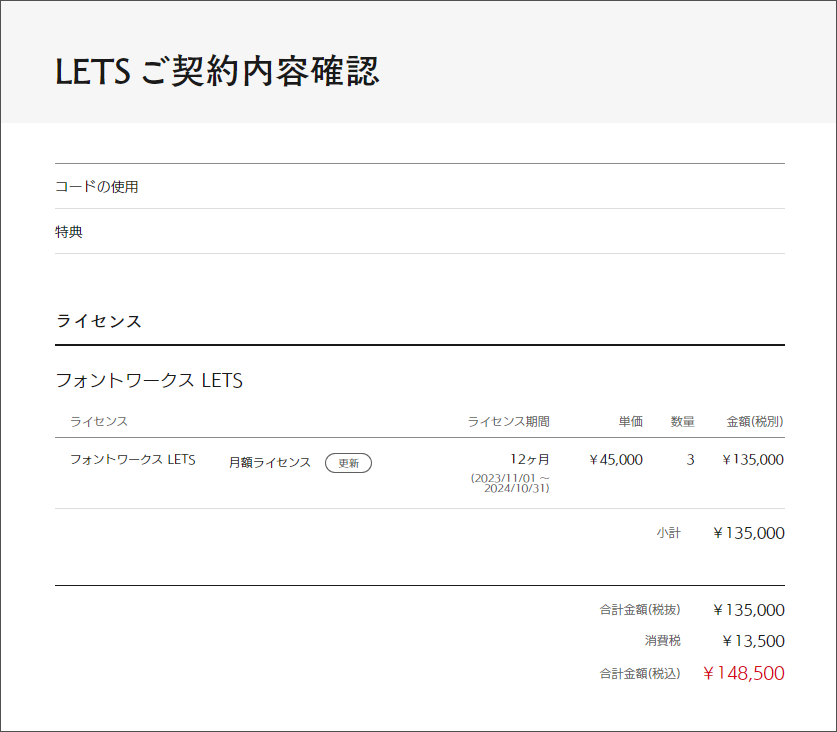Click the ライセンス column header
Screen dimensions: 837x732
tap(99, 421)
